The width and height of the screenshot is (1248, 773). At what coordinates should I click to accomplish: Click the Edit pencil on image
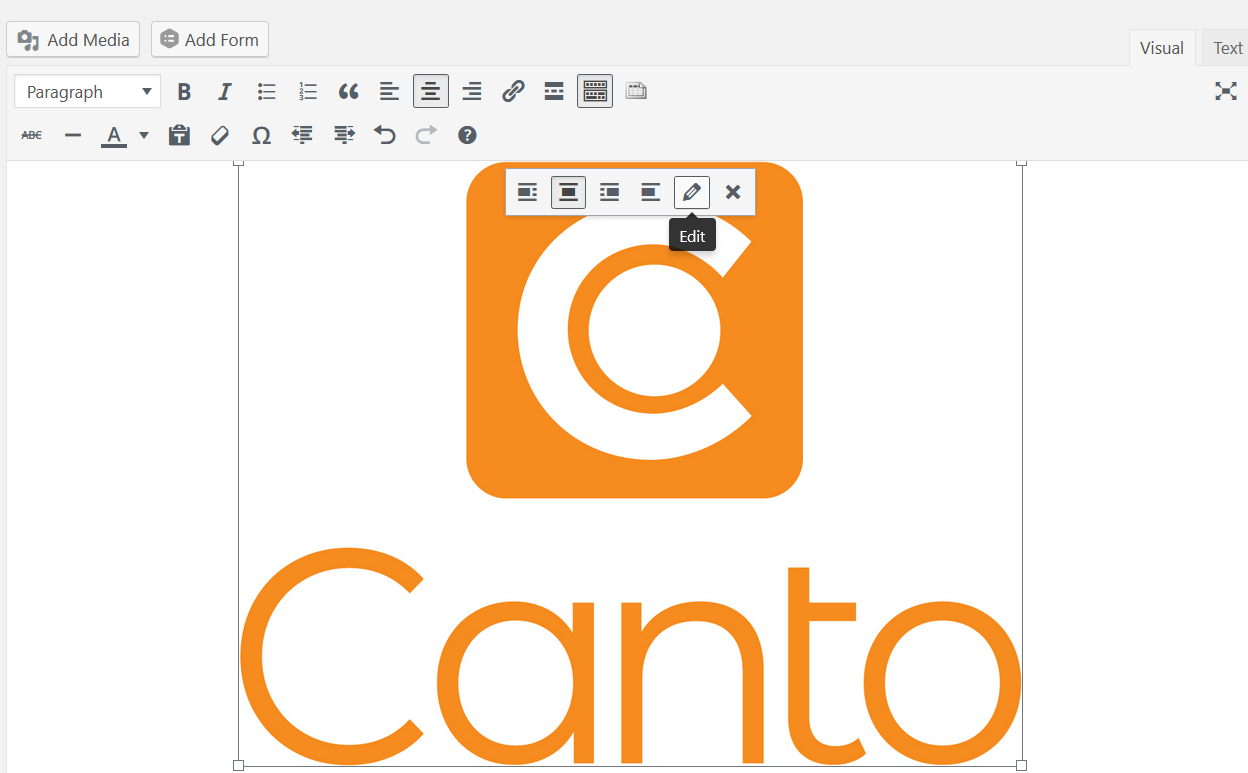coord(692,192)
